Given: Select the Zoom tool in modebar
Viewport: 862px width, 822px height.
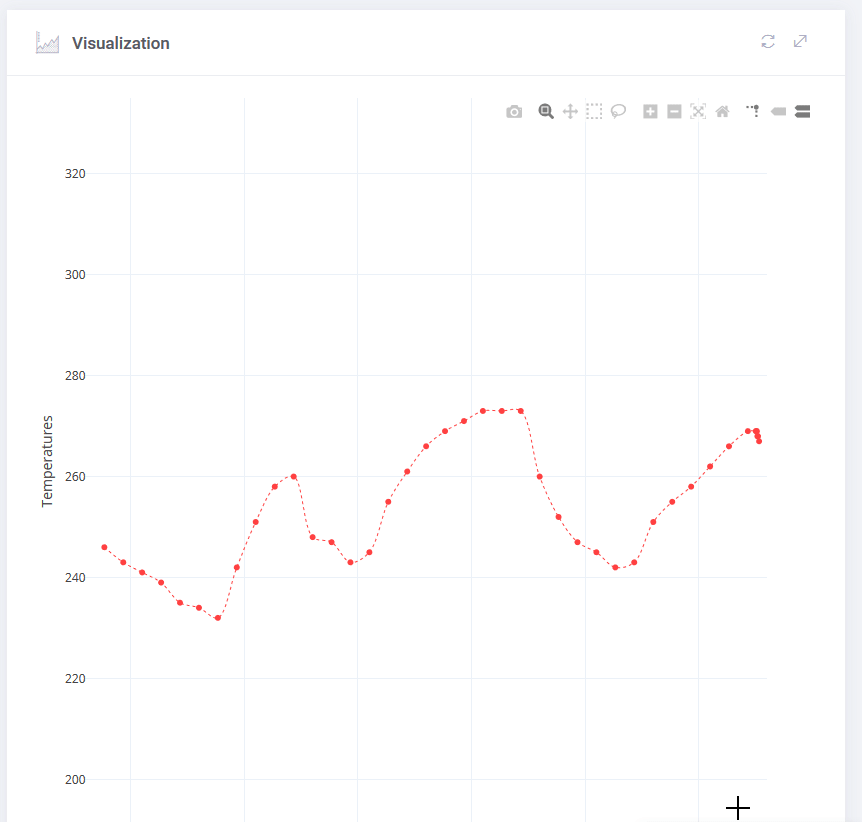Looking at the screenshot, I should pos(546,112).
